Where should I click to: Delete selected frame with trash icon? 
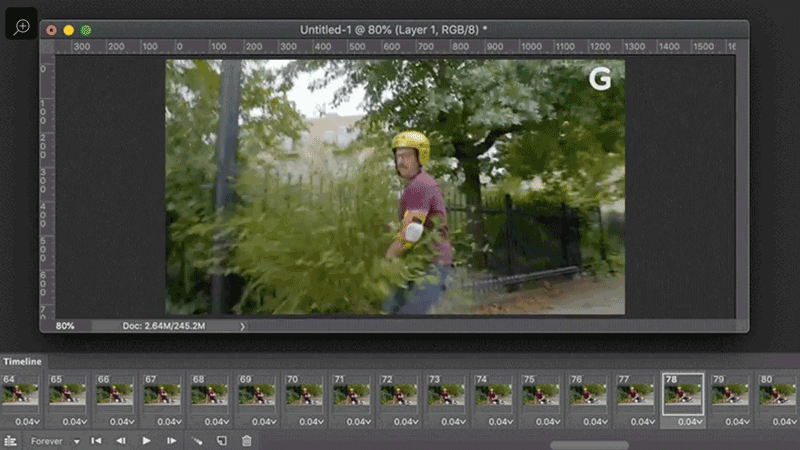coord(246,440)
